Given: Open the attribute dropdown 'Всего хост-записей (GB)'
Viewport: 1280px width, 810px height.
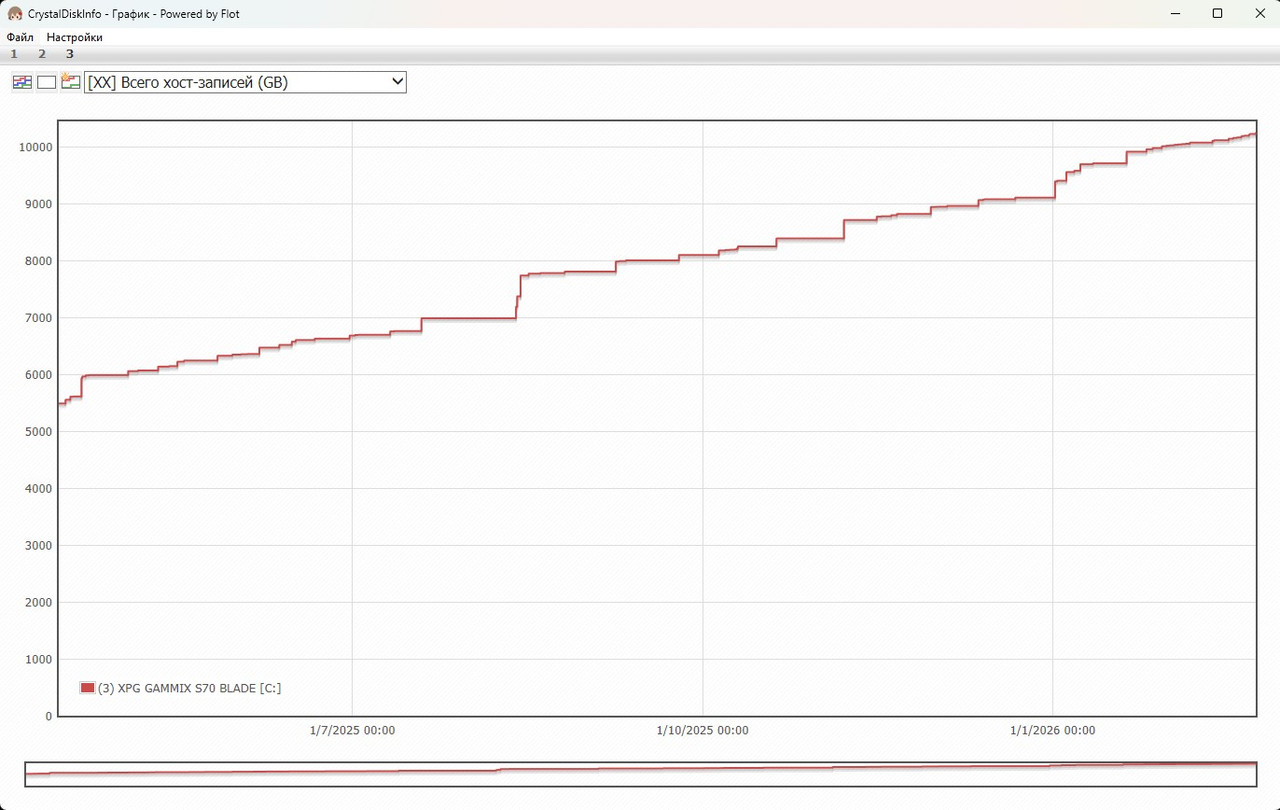Looking at the screenshot, I should pyautogui.click(x=246, y=82).
